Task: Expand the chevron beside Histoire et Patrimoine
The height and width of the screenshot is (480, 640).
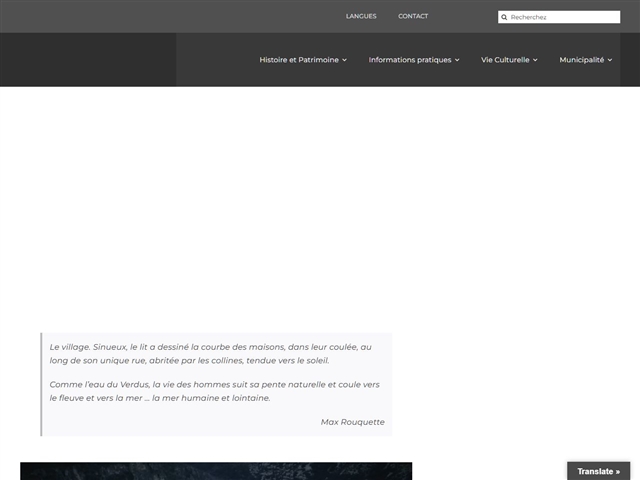Action: (345, 60)
